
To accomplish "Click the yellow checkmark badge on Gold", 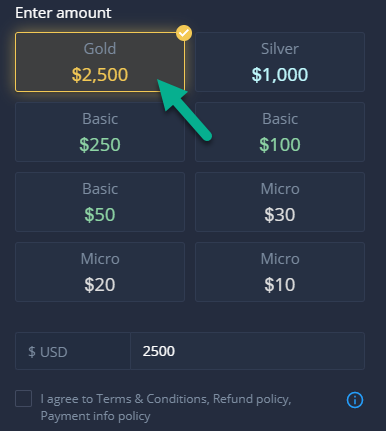I will click(x=184, y=33).
